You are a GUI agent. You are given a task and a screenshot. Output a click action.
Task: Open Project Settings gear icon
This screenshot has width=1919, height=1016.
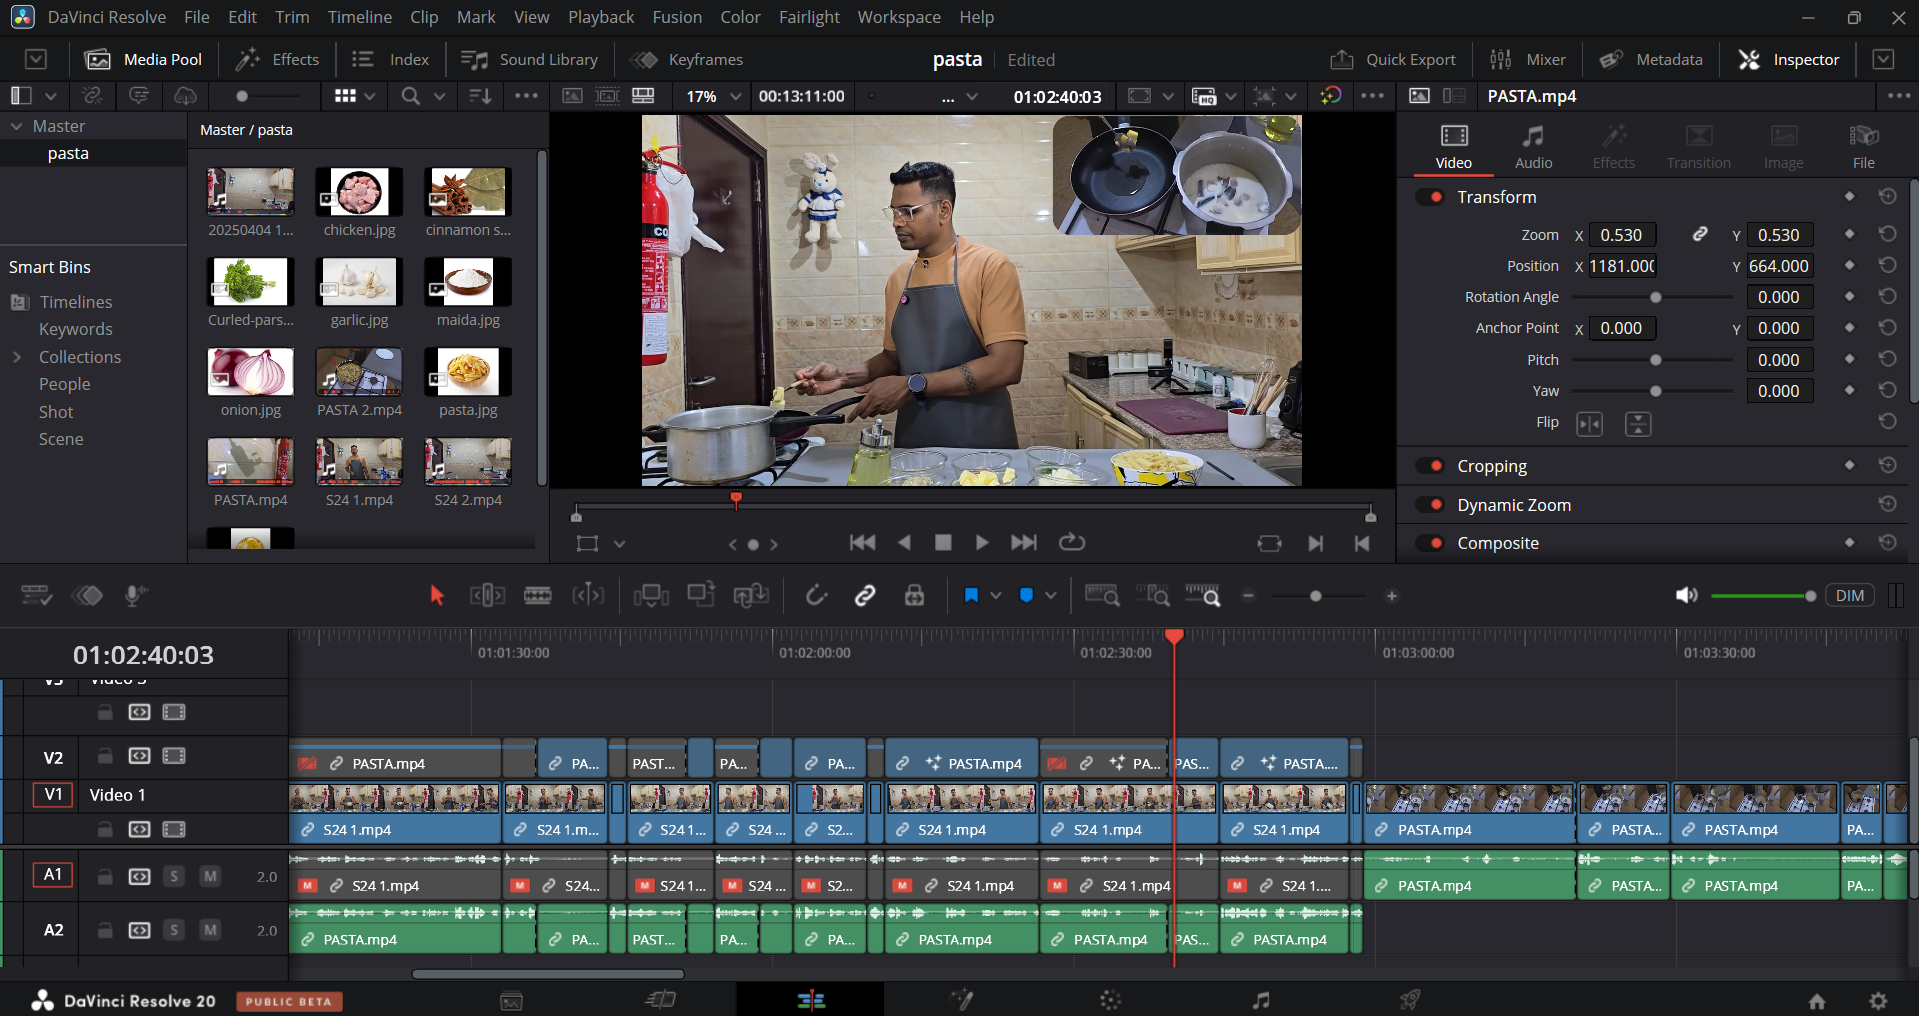click(x=1878, y=1000)
